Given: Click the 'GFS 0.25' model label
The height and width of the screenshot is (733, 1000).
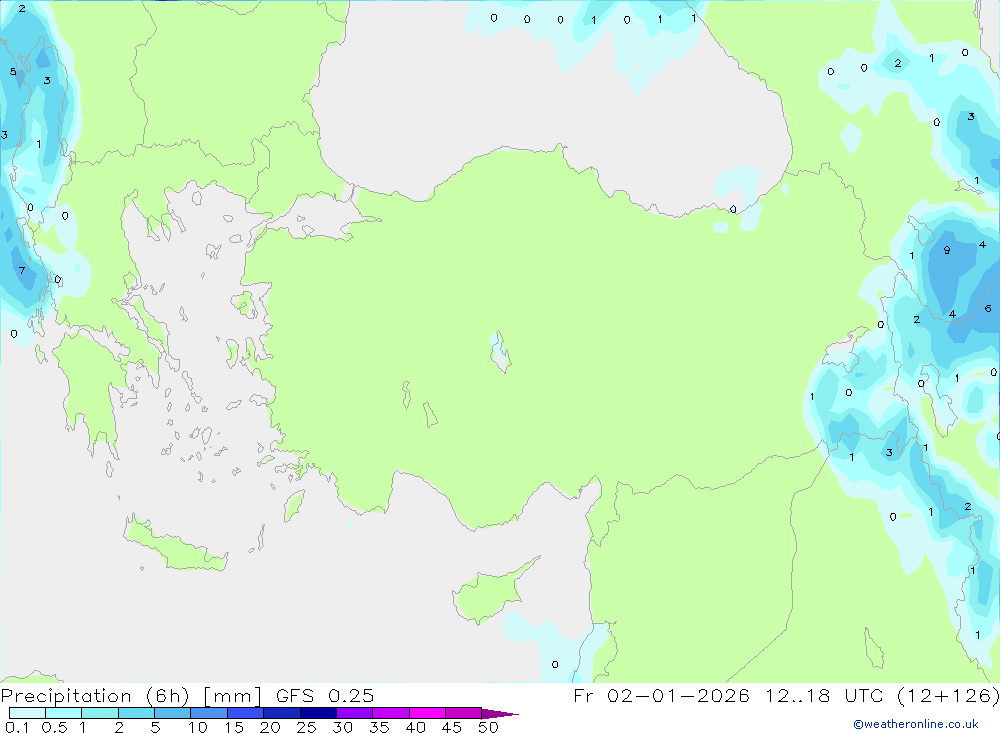Looking at the screenshot, I should (x=325, y=696).
